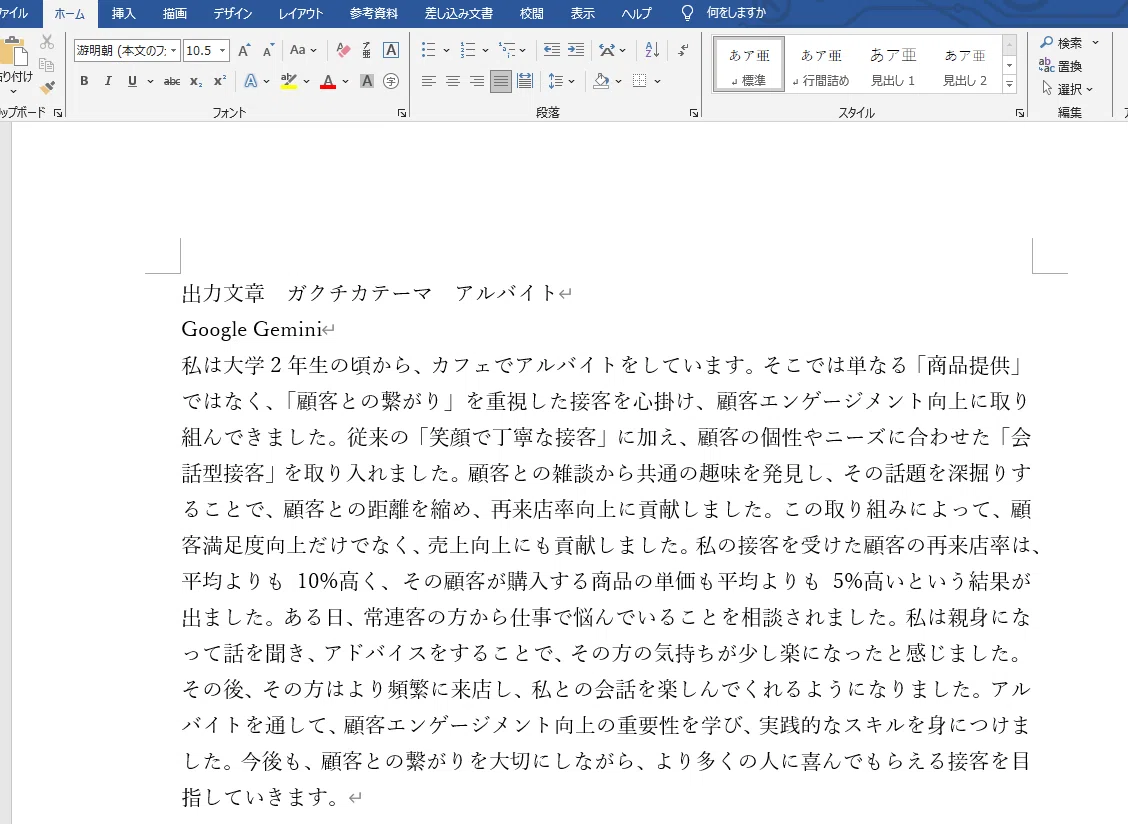The width and height of the screenshot is (1128, 824).
Task: Apply the 見出し 1 style
Action: click(x=893, y=65)
